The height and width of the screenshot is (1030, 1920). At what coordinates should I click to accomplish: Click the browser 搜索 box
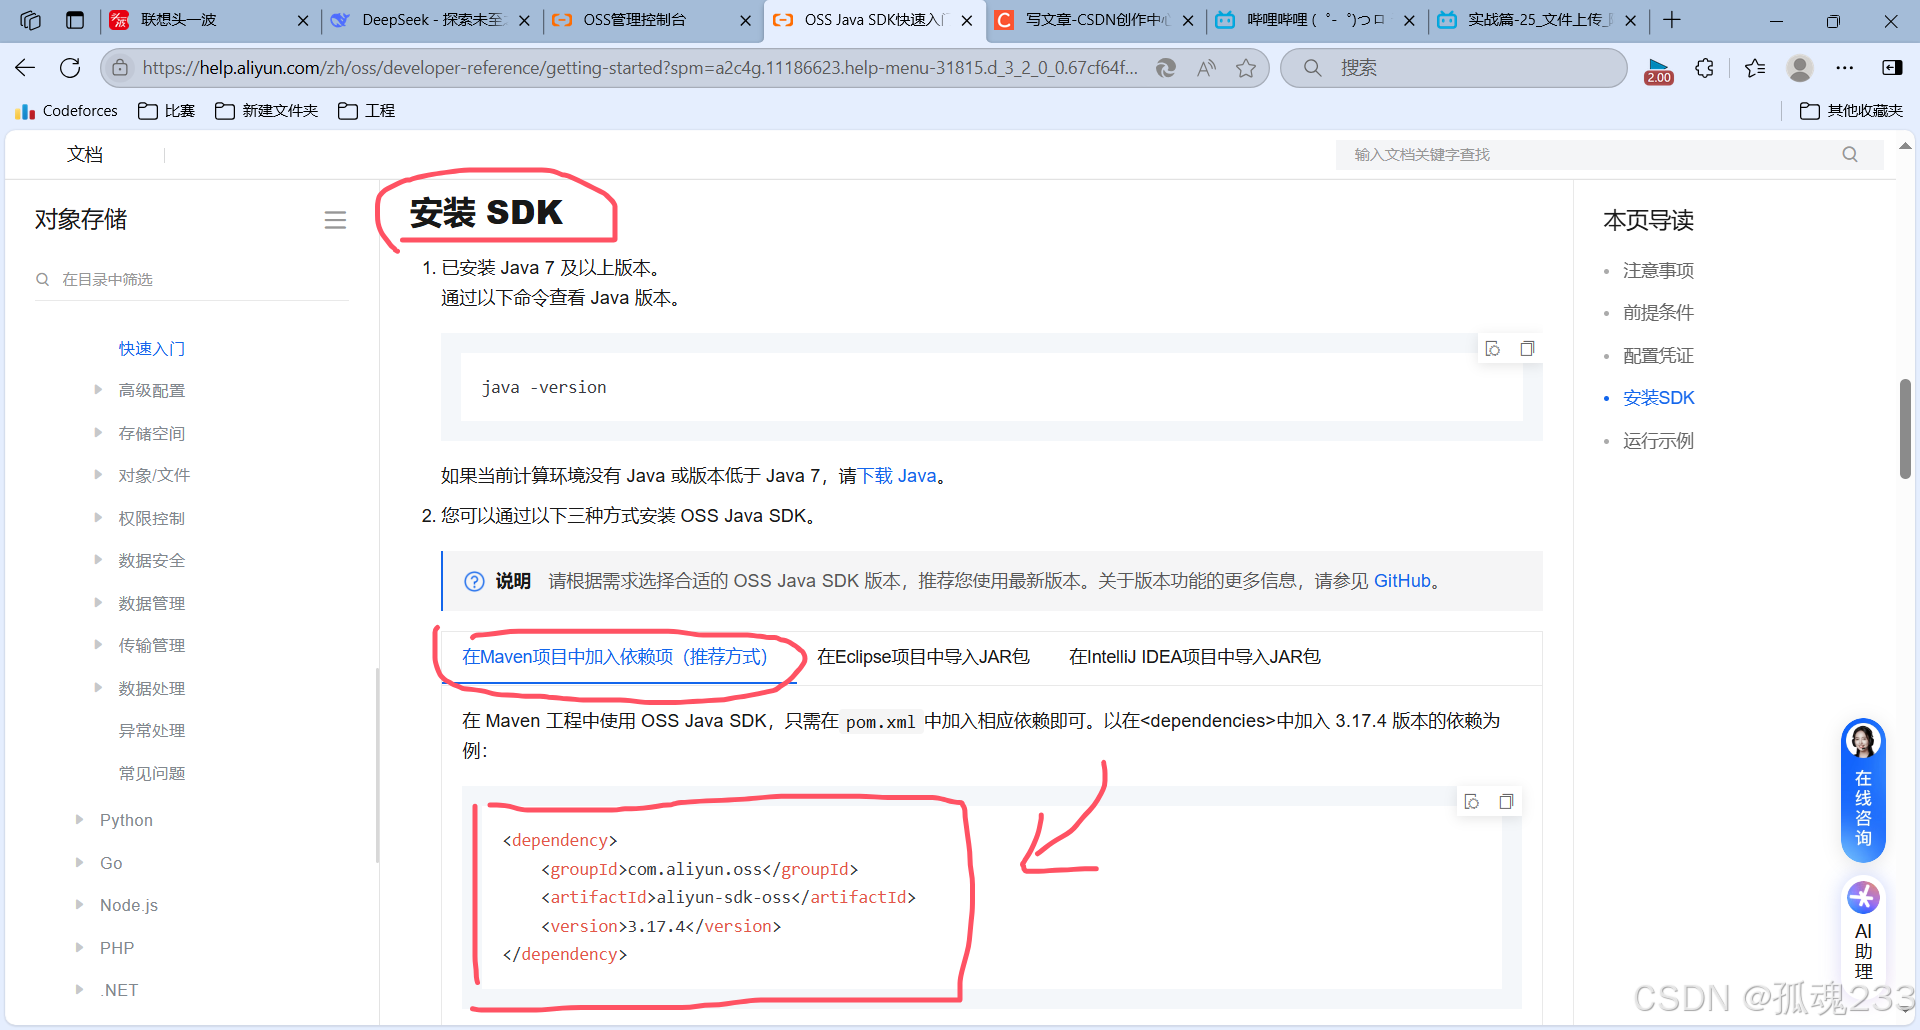pos(1455,68)
